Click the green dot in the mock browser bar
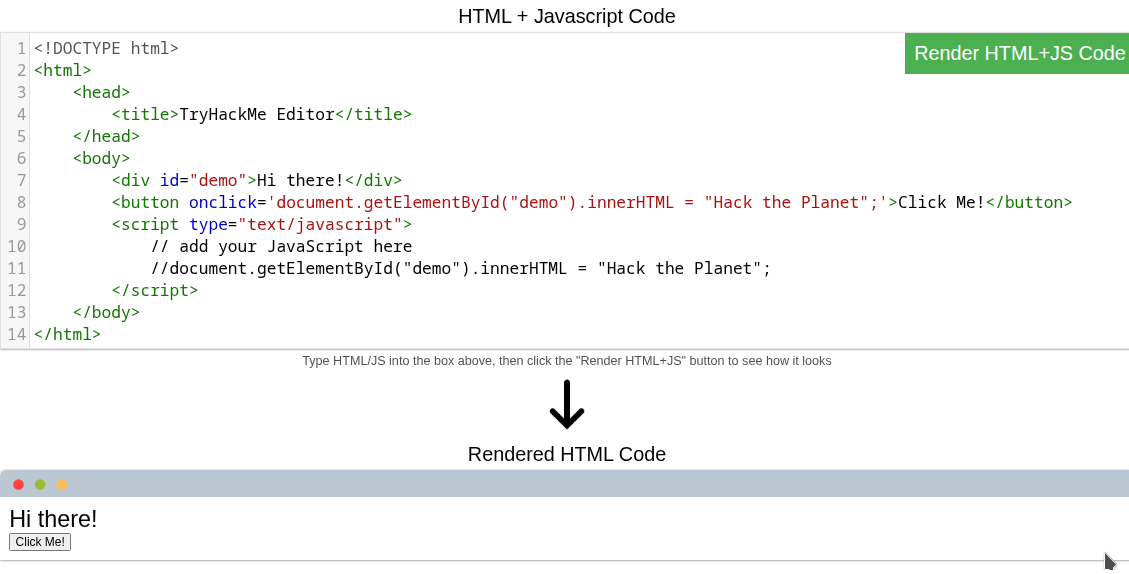 40,484
